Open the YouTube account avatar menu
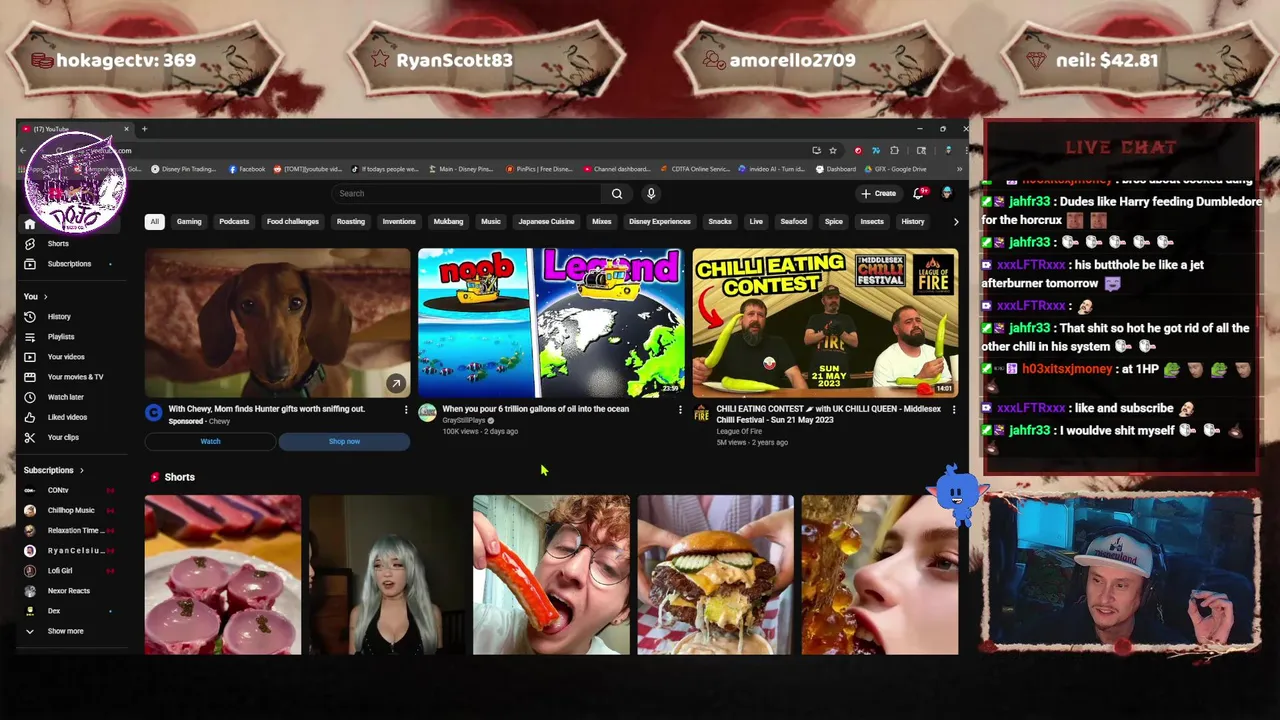 point(947,193)
